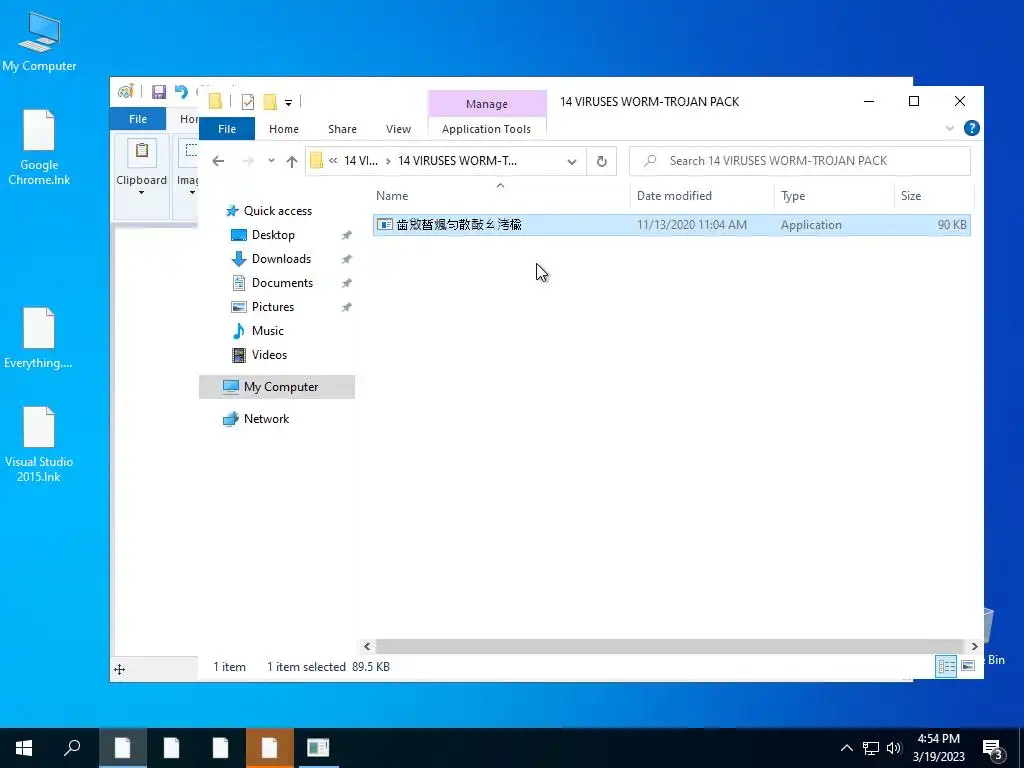The image size is (1024, 768).
Task: Click Visual Studio 2015.lnk desktop icon
Action: click(x=39, y=445)
